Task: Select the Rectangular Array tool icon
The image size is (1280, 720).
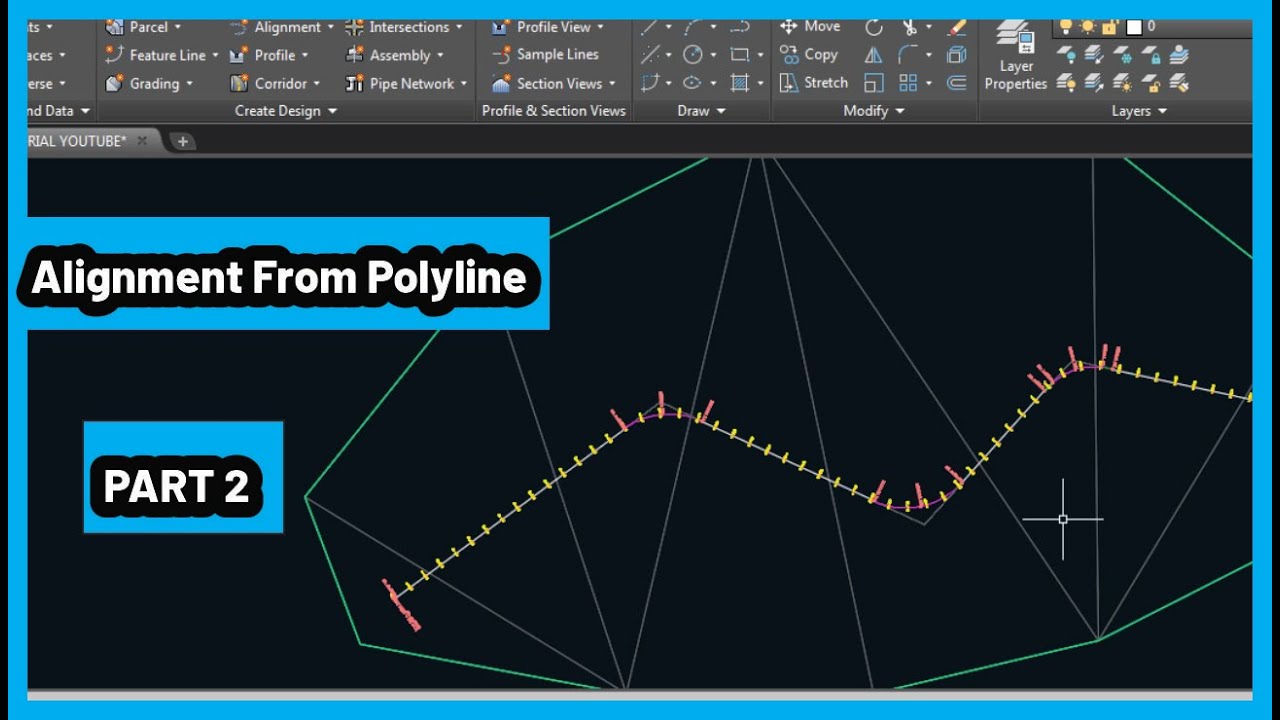Action: coord(908,83)
